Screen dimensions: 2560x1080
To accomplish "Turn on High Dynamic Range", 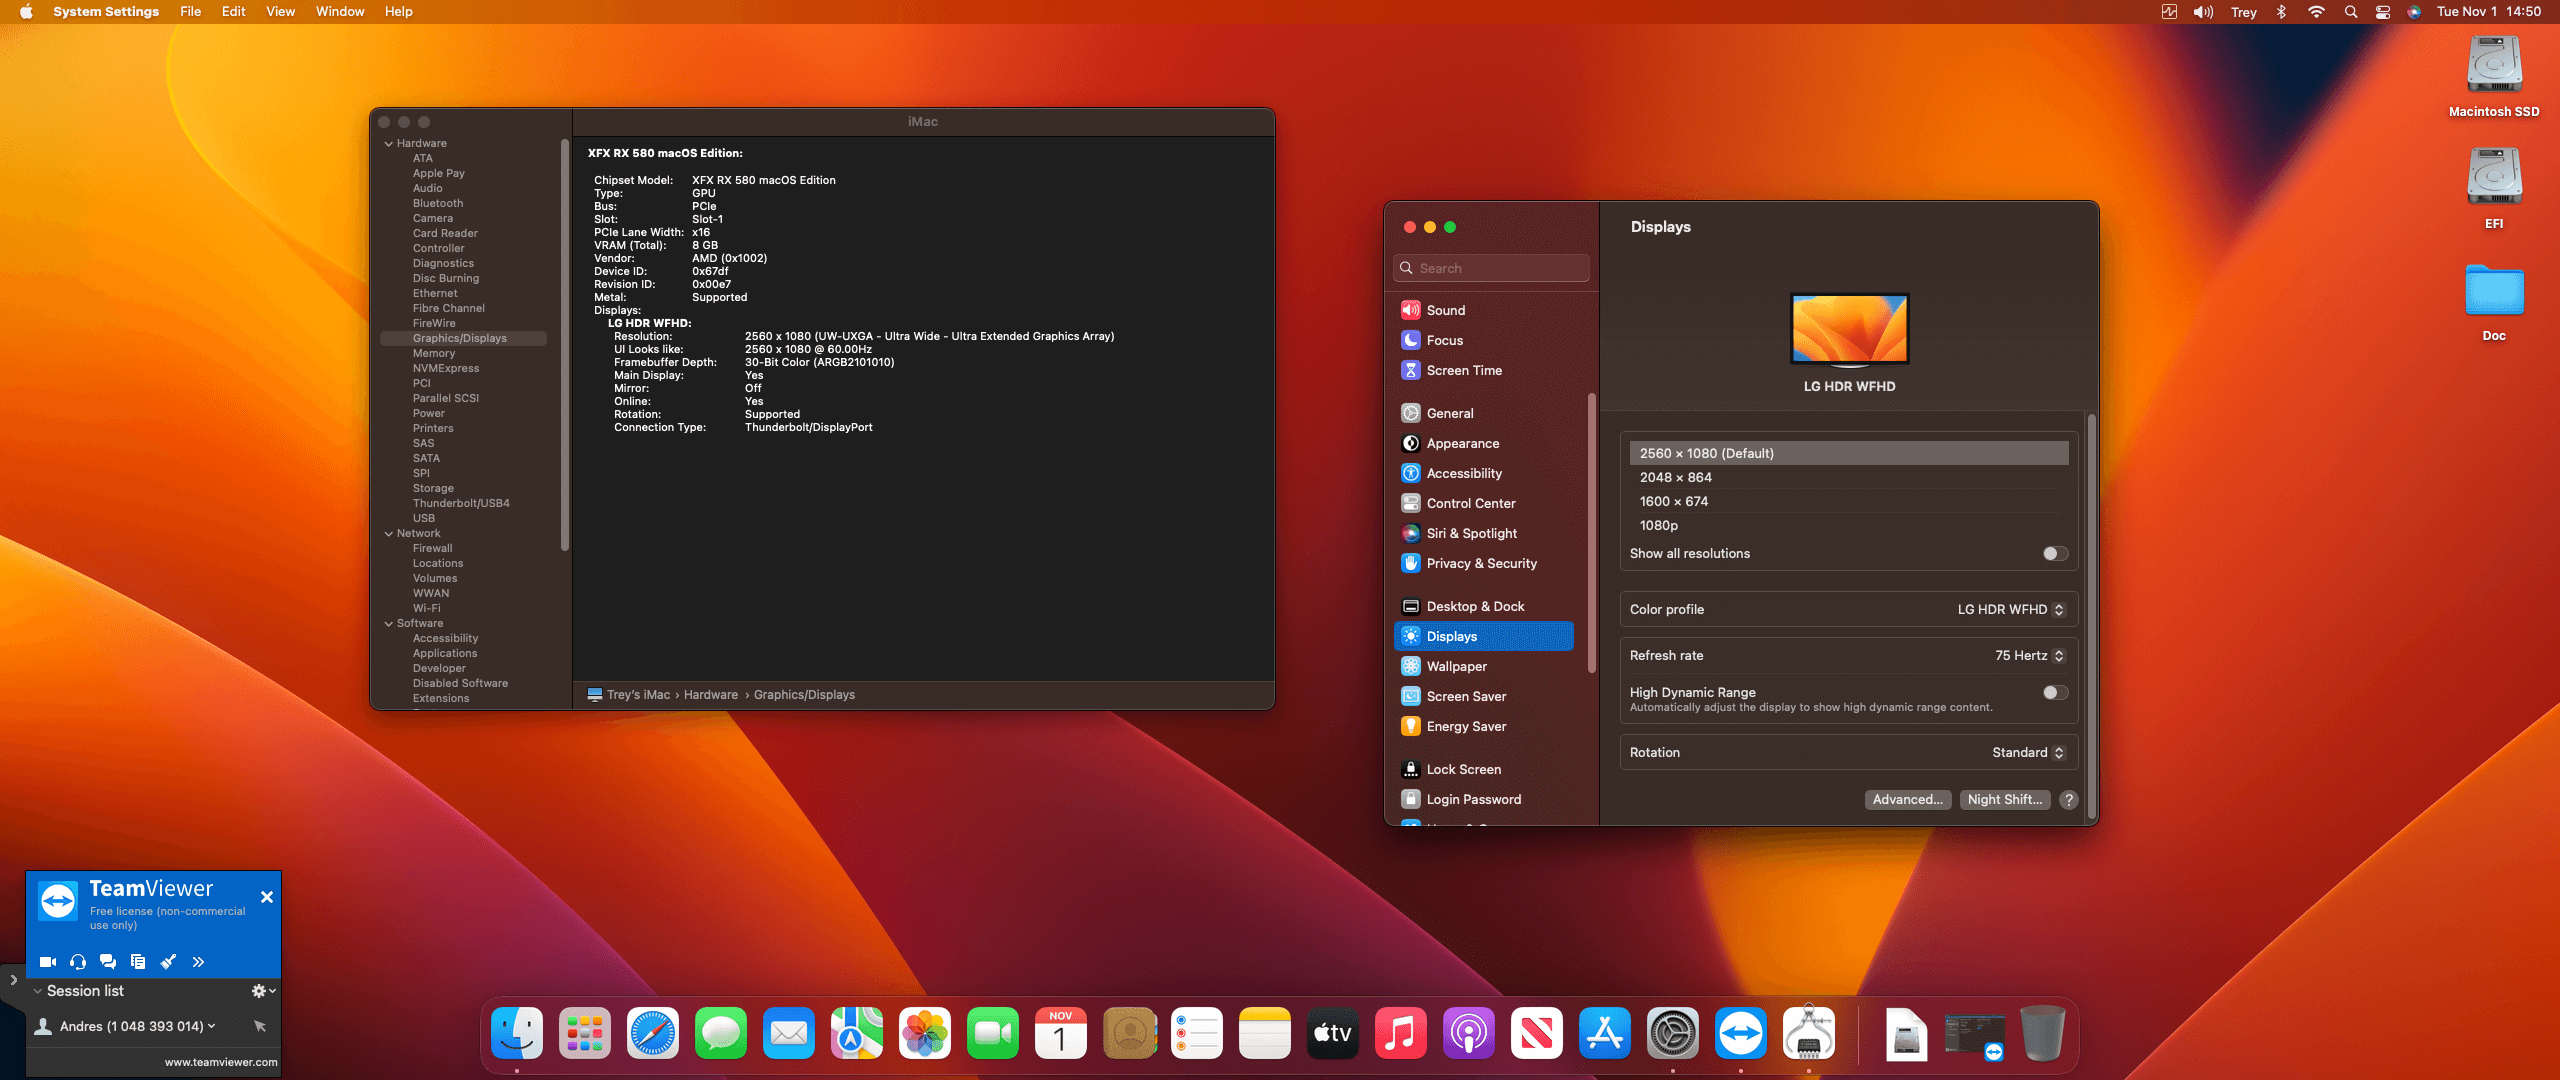I will (x=2055, y=693).
